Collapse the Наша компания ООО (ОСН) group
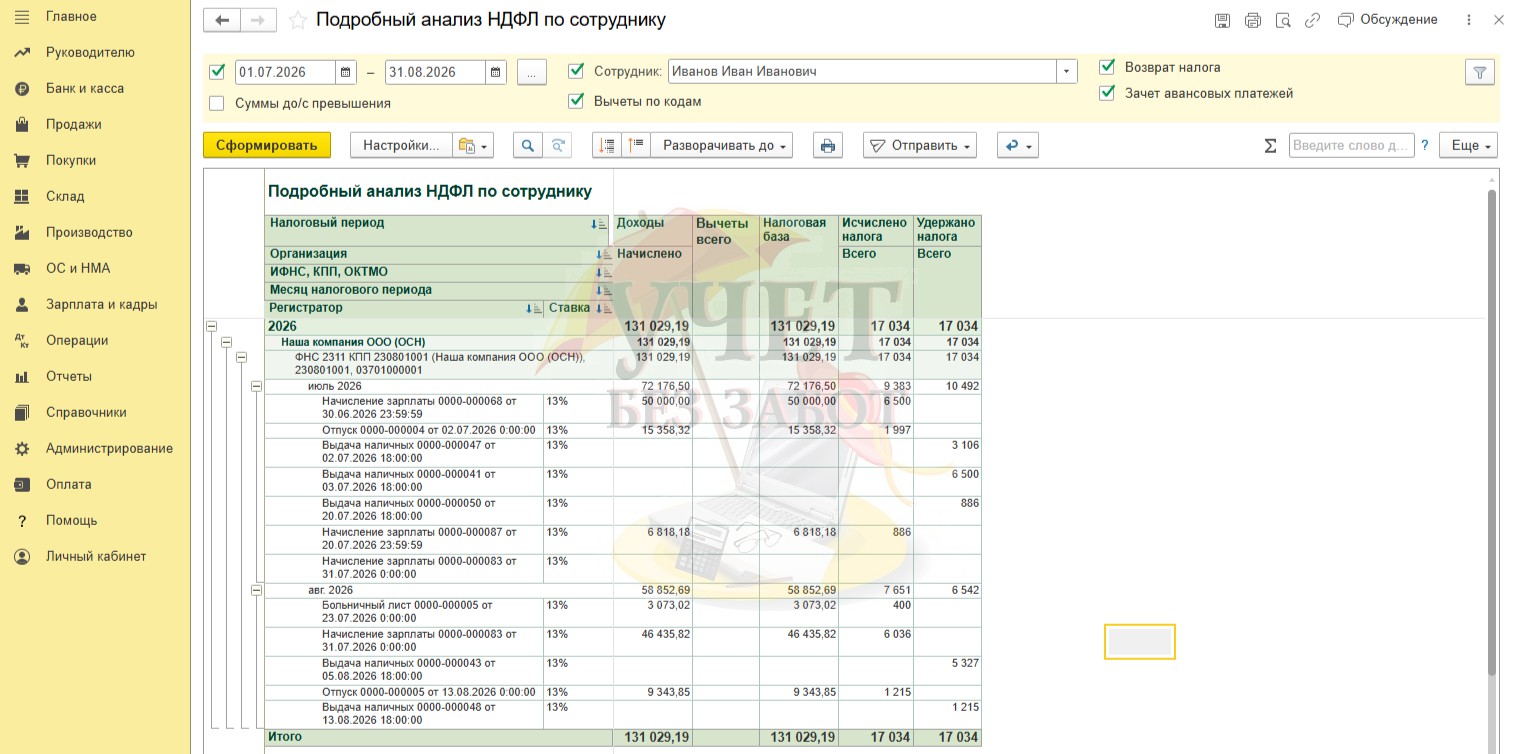Image resolution: width=1513 pixels, height=754 pixels. click(227, 342)
